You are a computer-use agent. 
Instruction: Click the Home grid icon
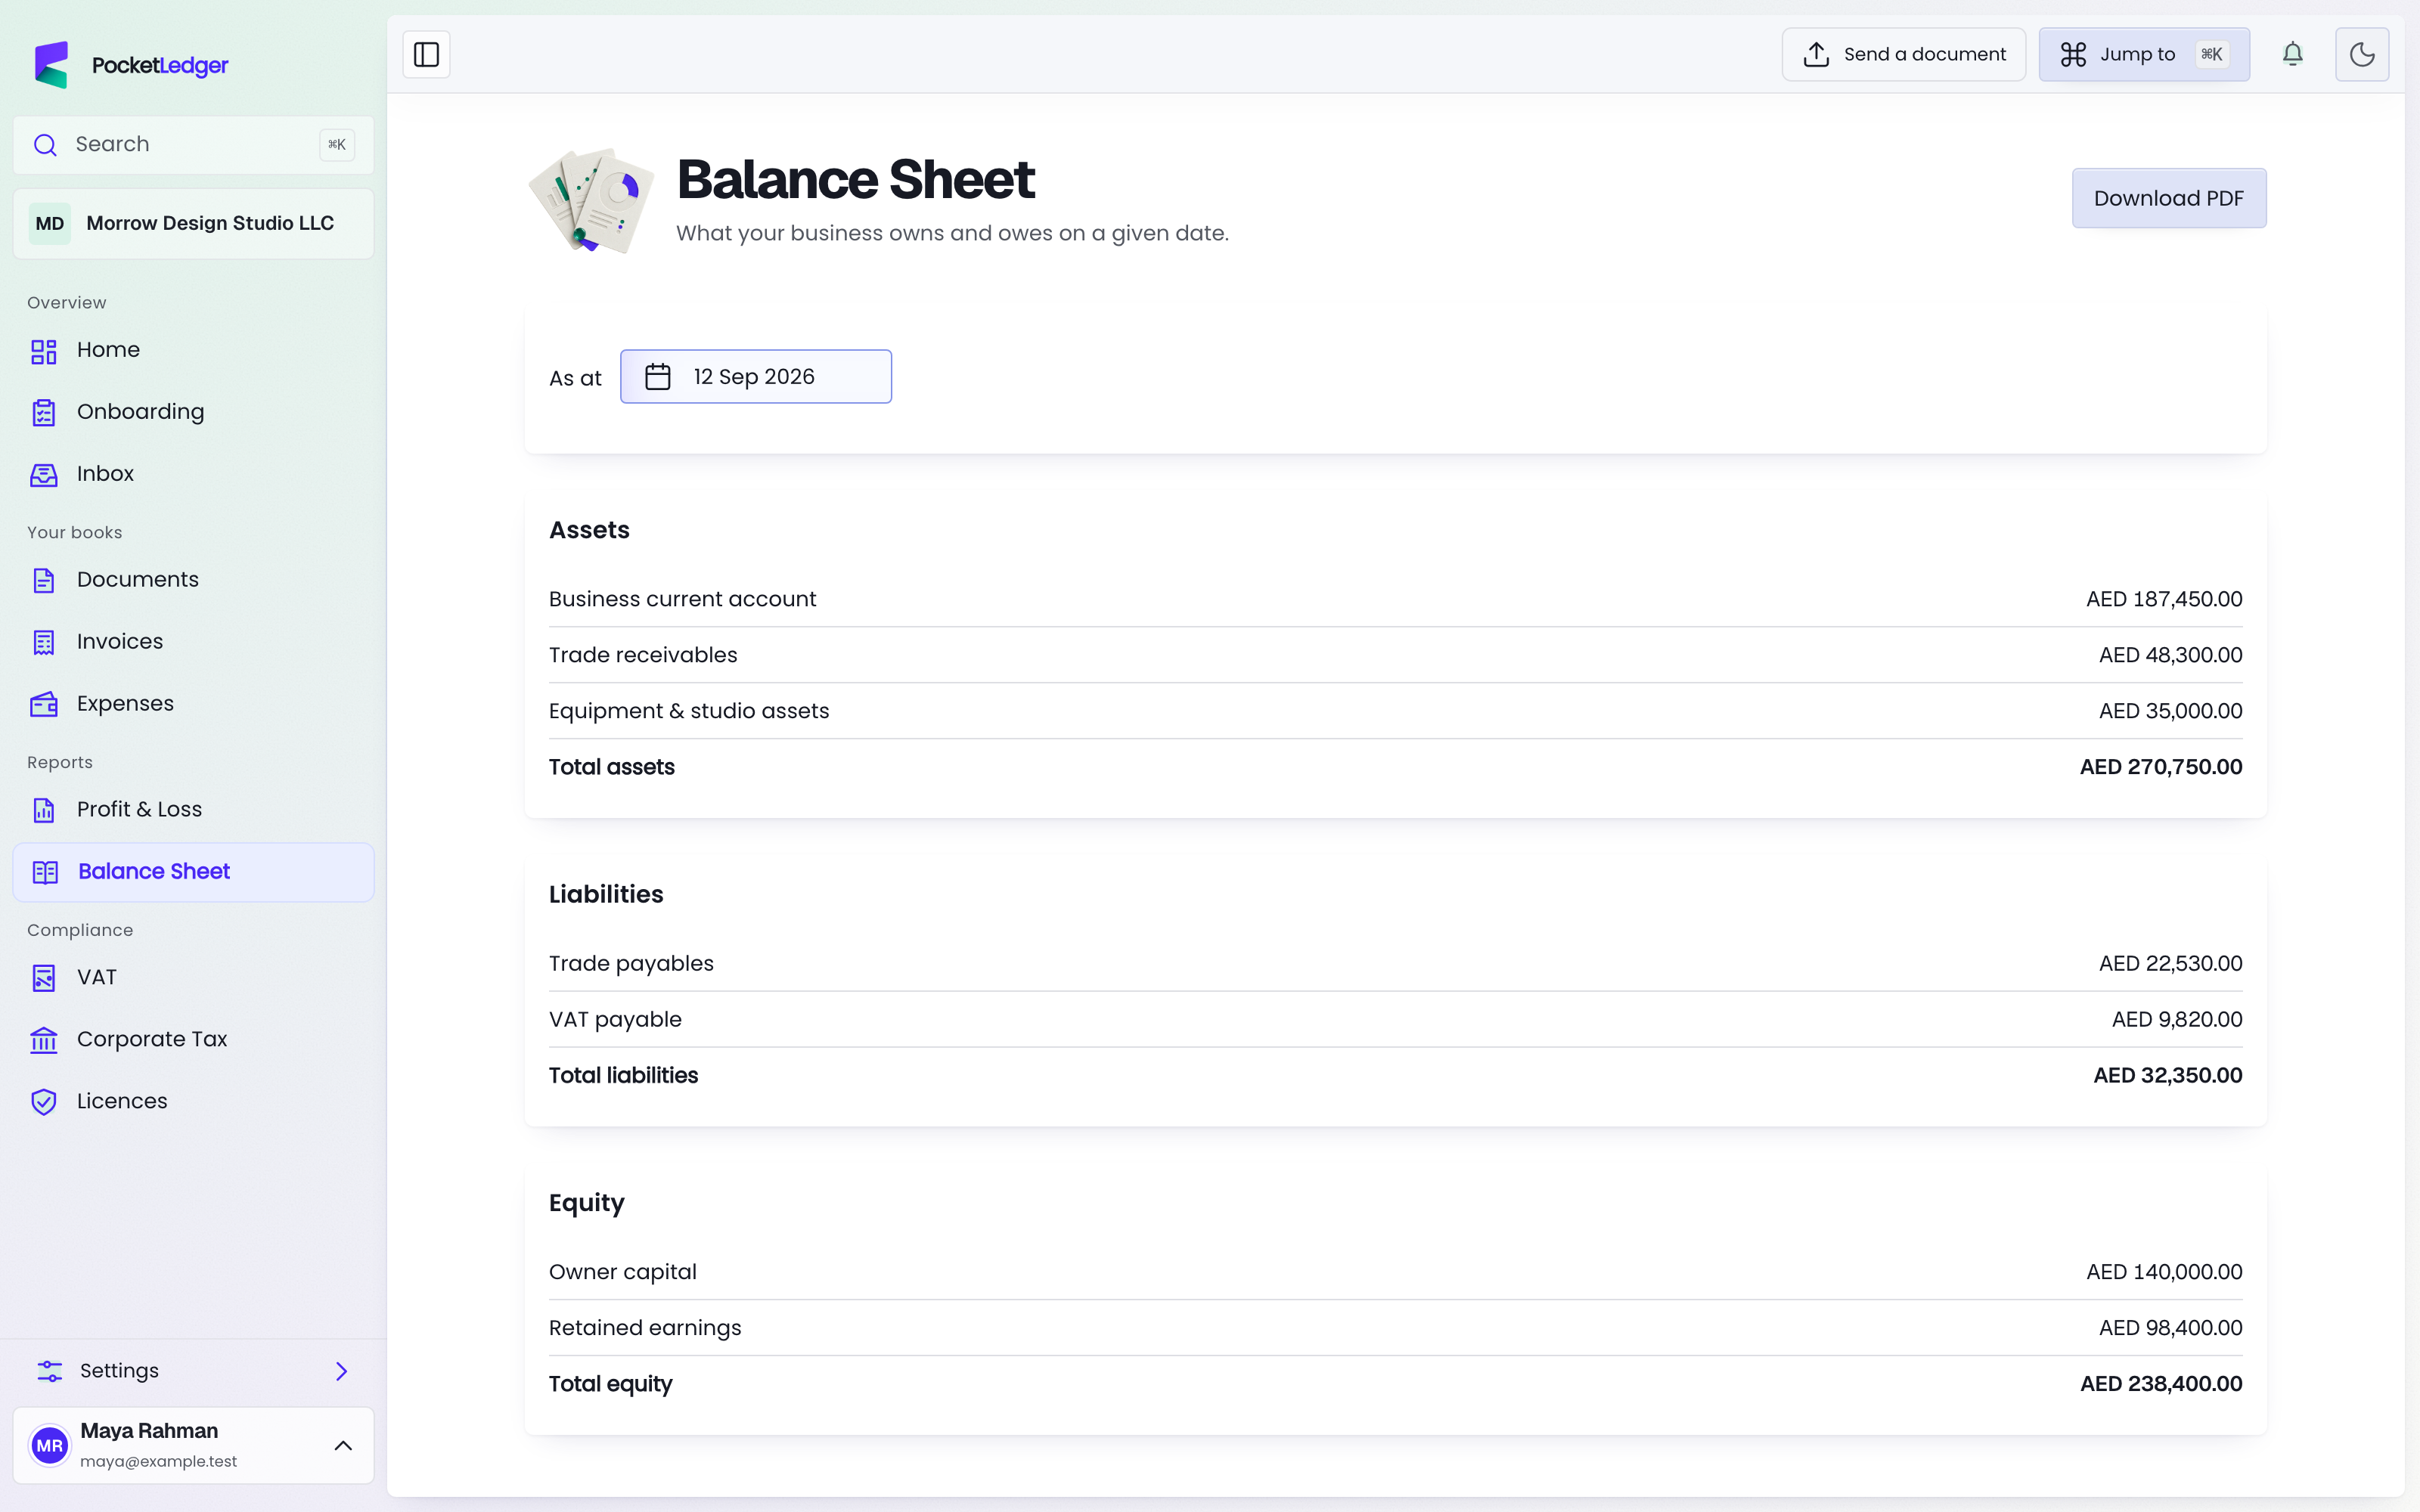click(x=44, y=351)
